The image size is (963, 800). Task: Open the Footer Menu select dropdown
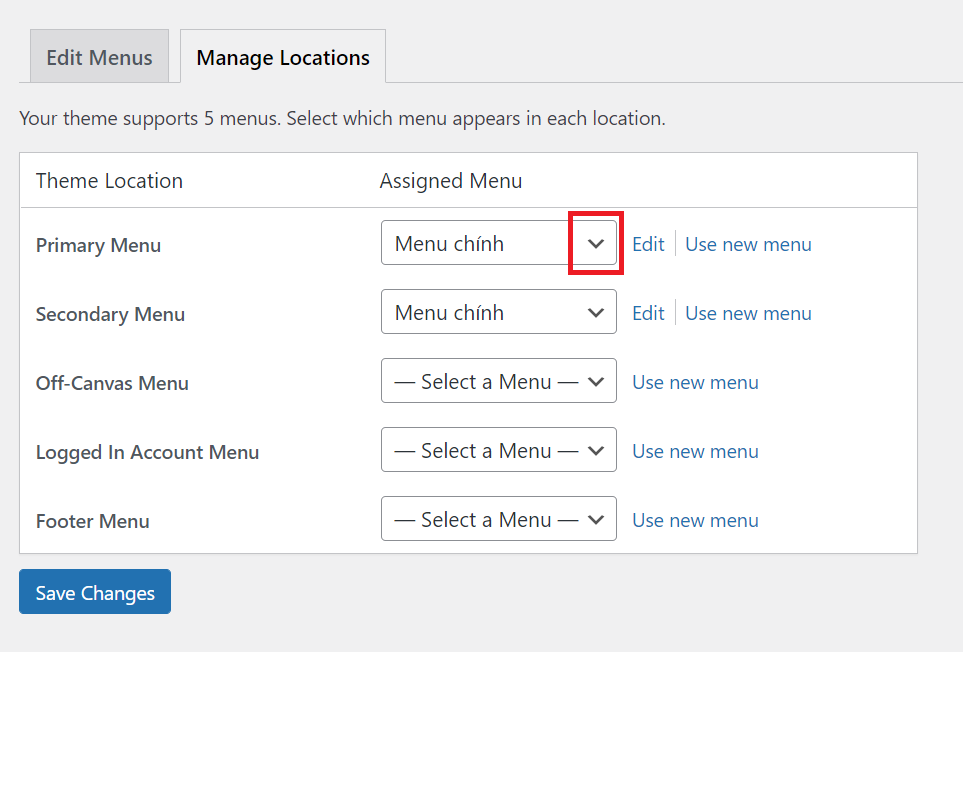498,519
